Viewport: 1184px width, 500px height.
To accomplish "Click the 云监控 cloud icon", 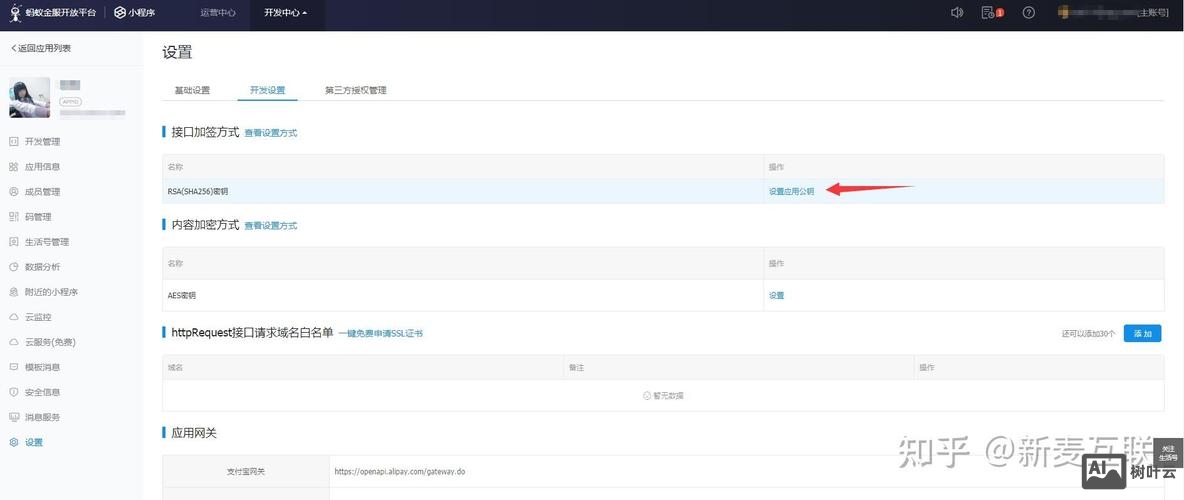I will (14, 316).
